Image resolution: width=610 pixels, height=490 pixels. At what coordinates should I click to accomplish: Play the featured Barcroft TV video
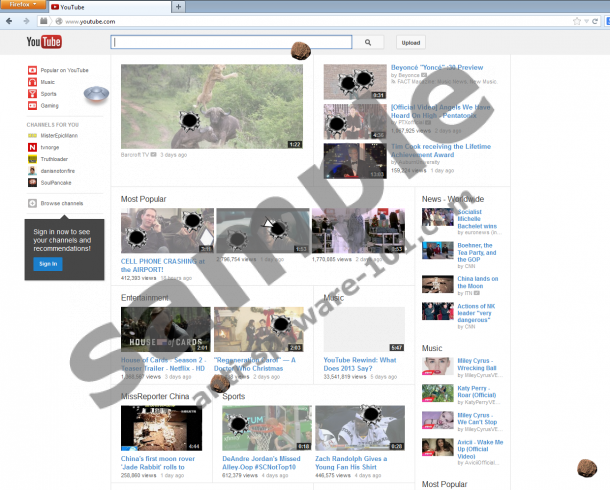click(211, 107)
